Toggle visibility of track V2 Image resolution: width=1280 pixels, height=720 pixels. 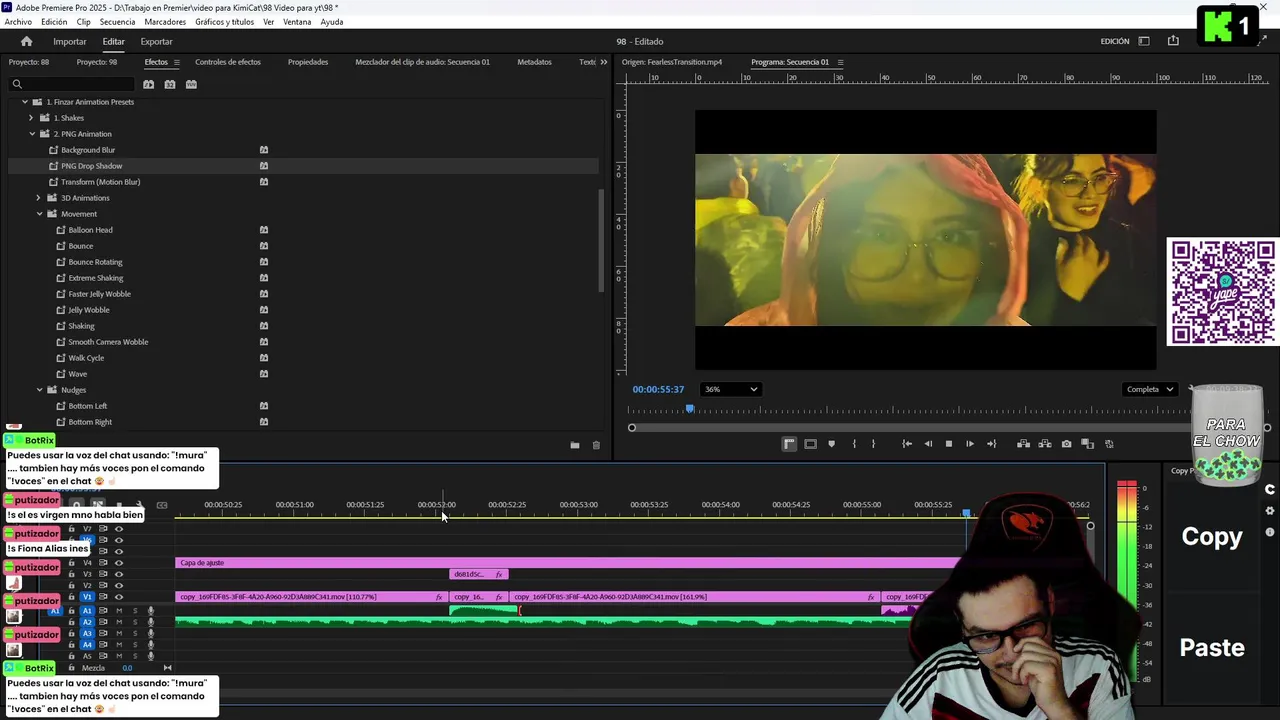click(118, 586)
